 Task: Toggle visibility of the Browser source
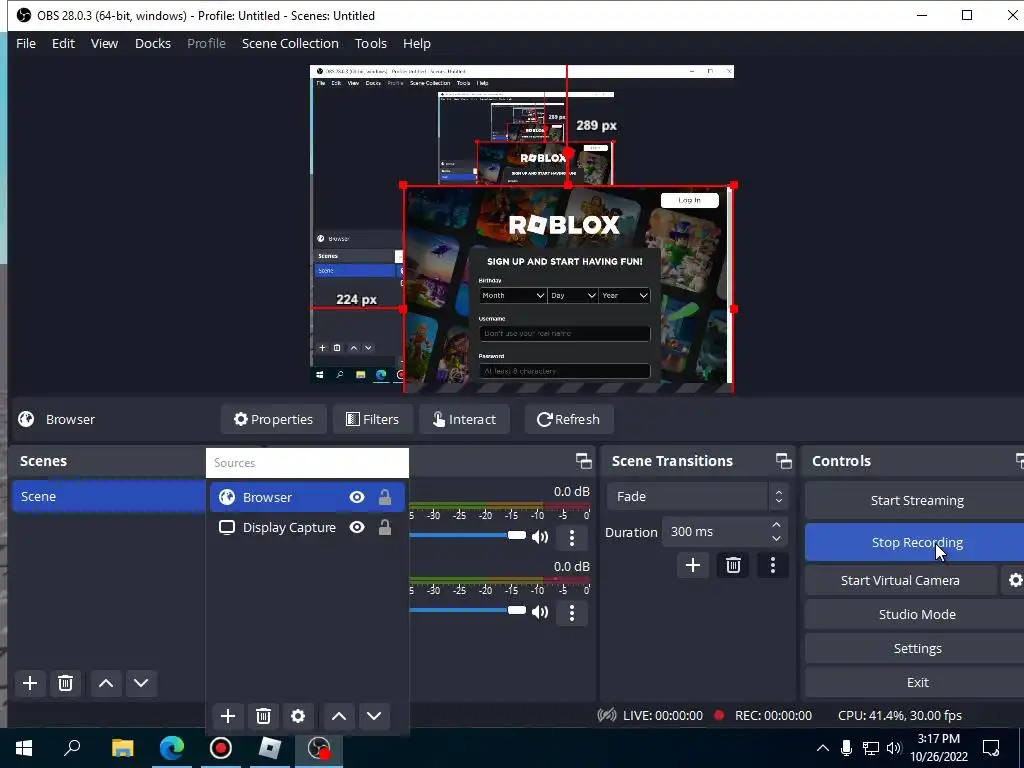click(x=357, y=498)
